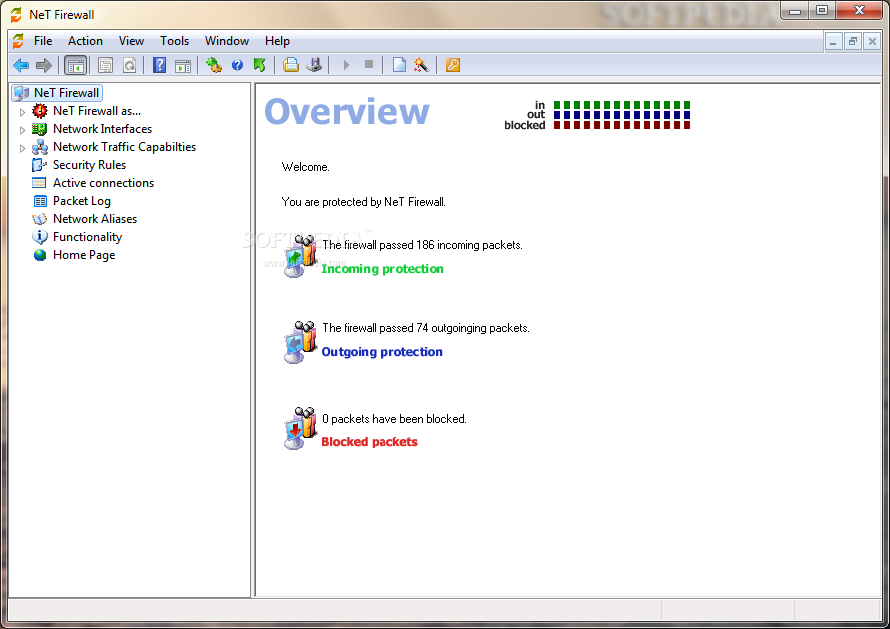Click the Network Interfaces card icon
890x629 pixels.
(39, 129)
